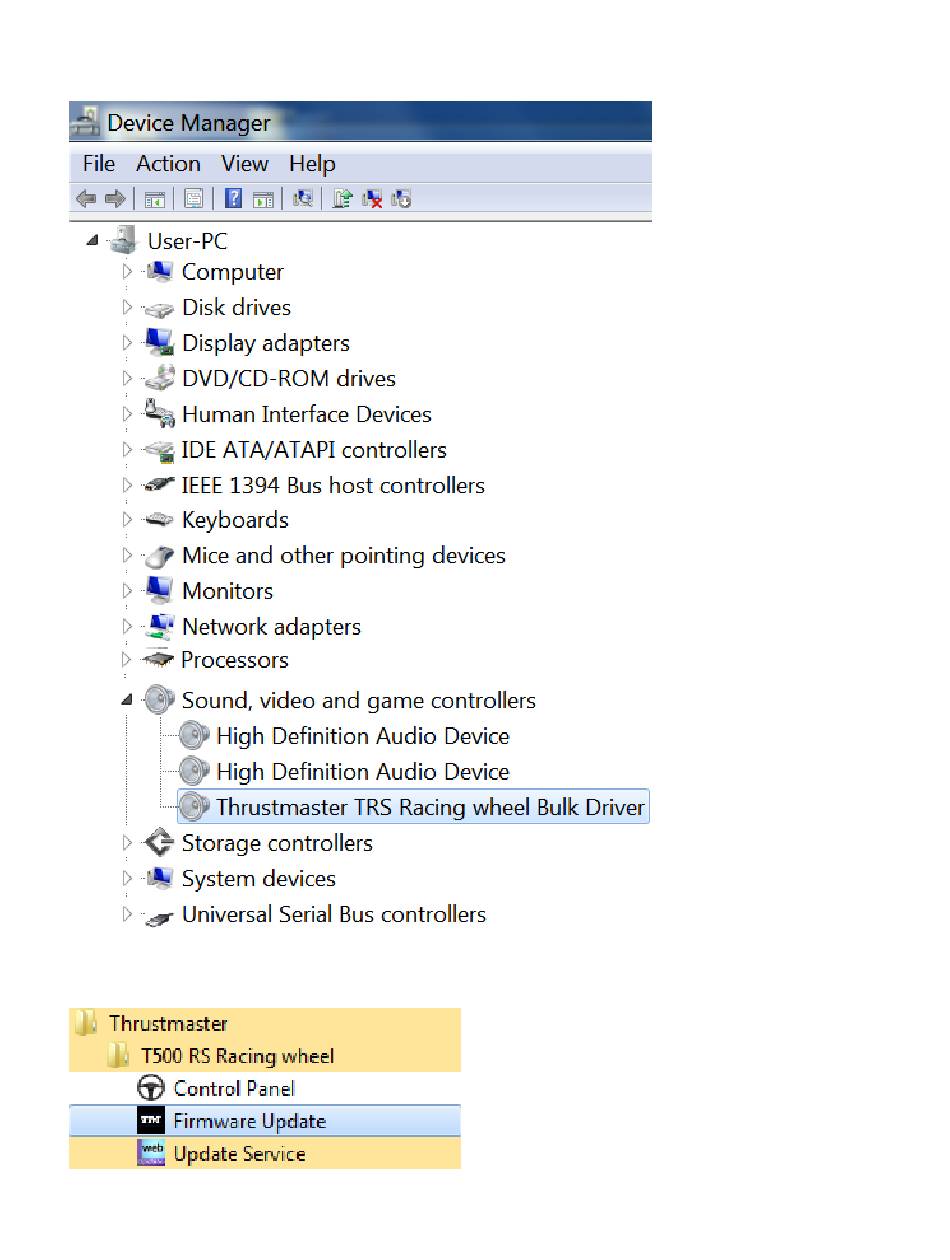The width and height of the screenshot is (950, 1260).
Task: Expand the Monitors arrow
Action: tap(127, 590)
